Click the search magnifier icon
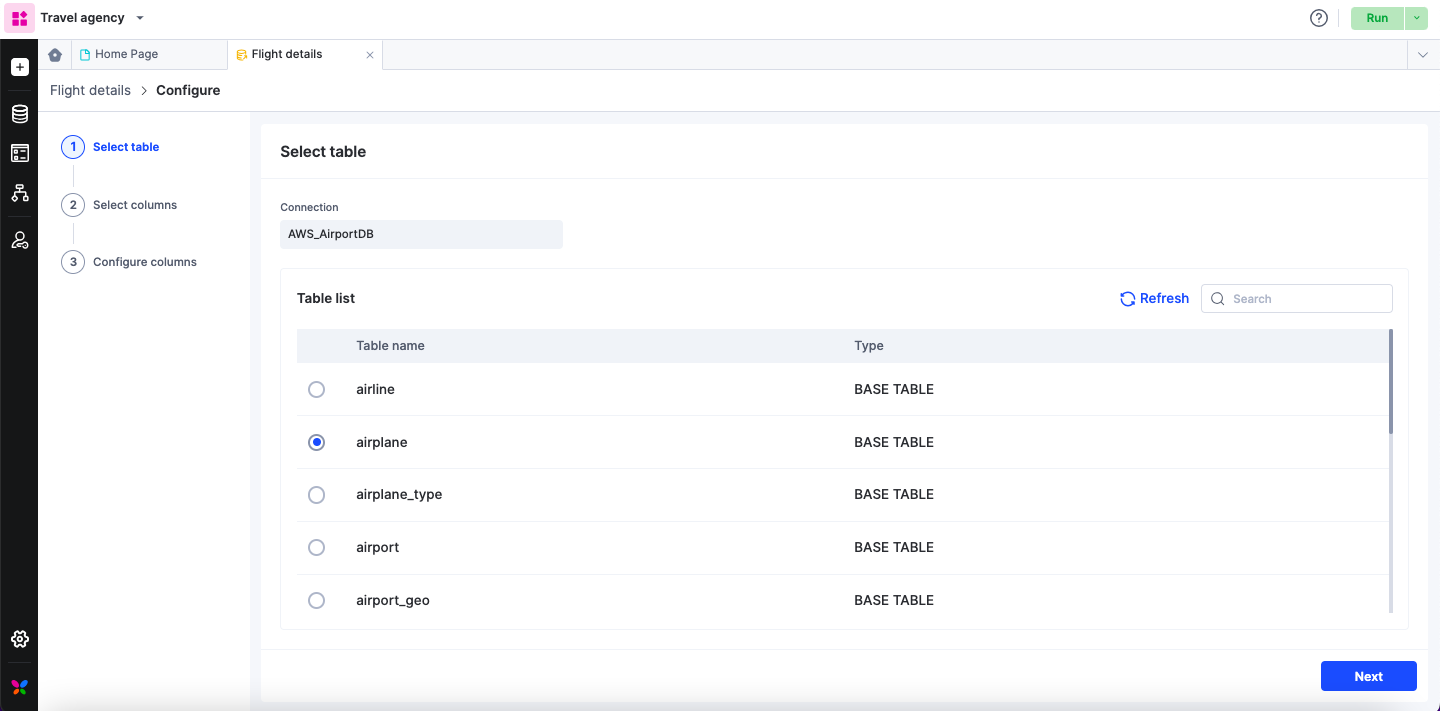 point(1218,299)
